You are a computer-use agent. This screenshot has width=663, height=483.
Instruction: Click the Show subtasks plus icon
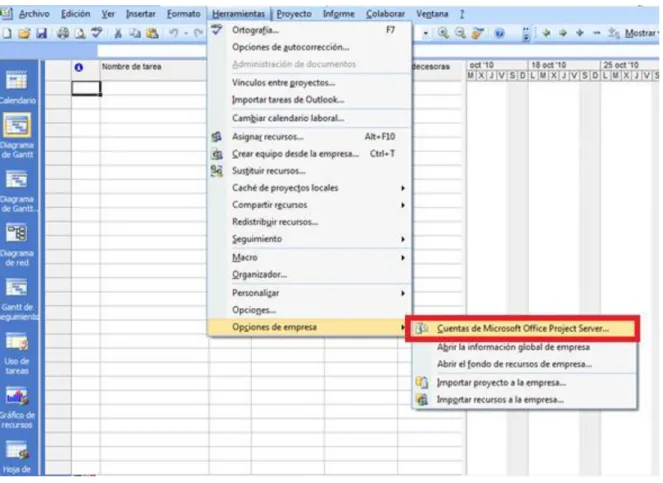pyautogui.click(x=580, y=33)
